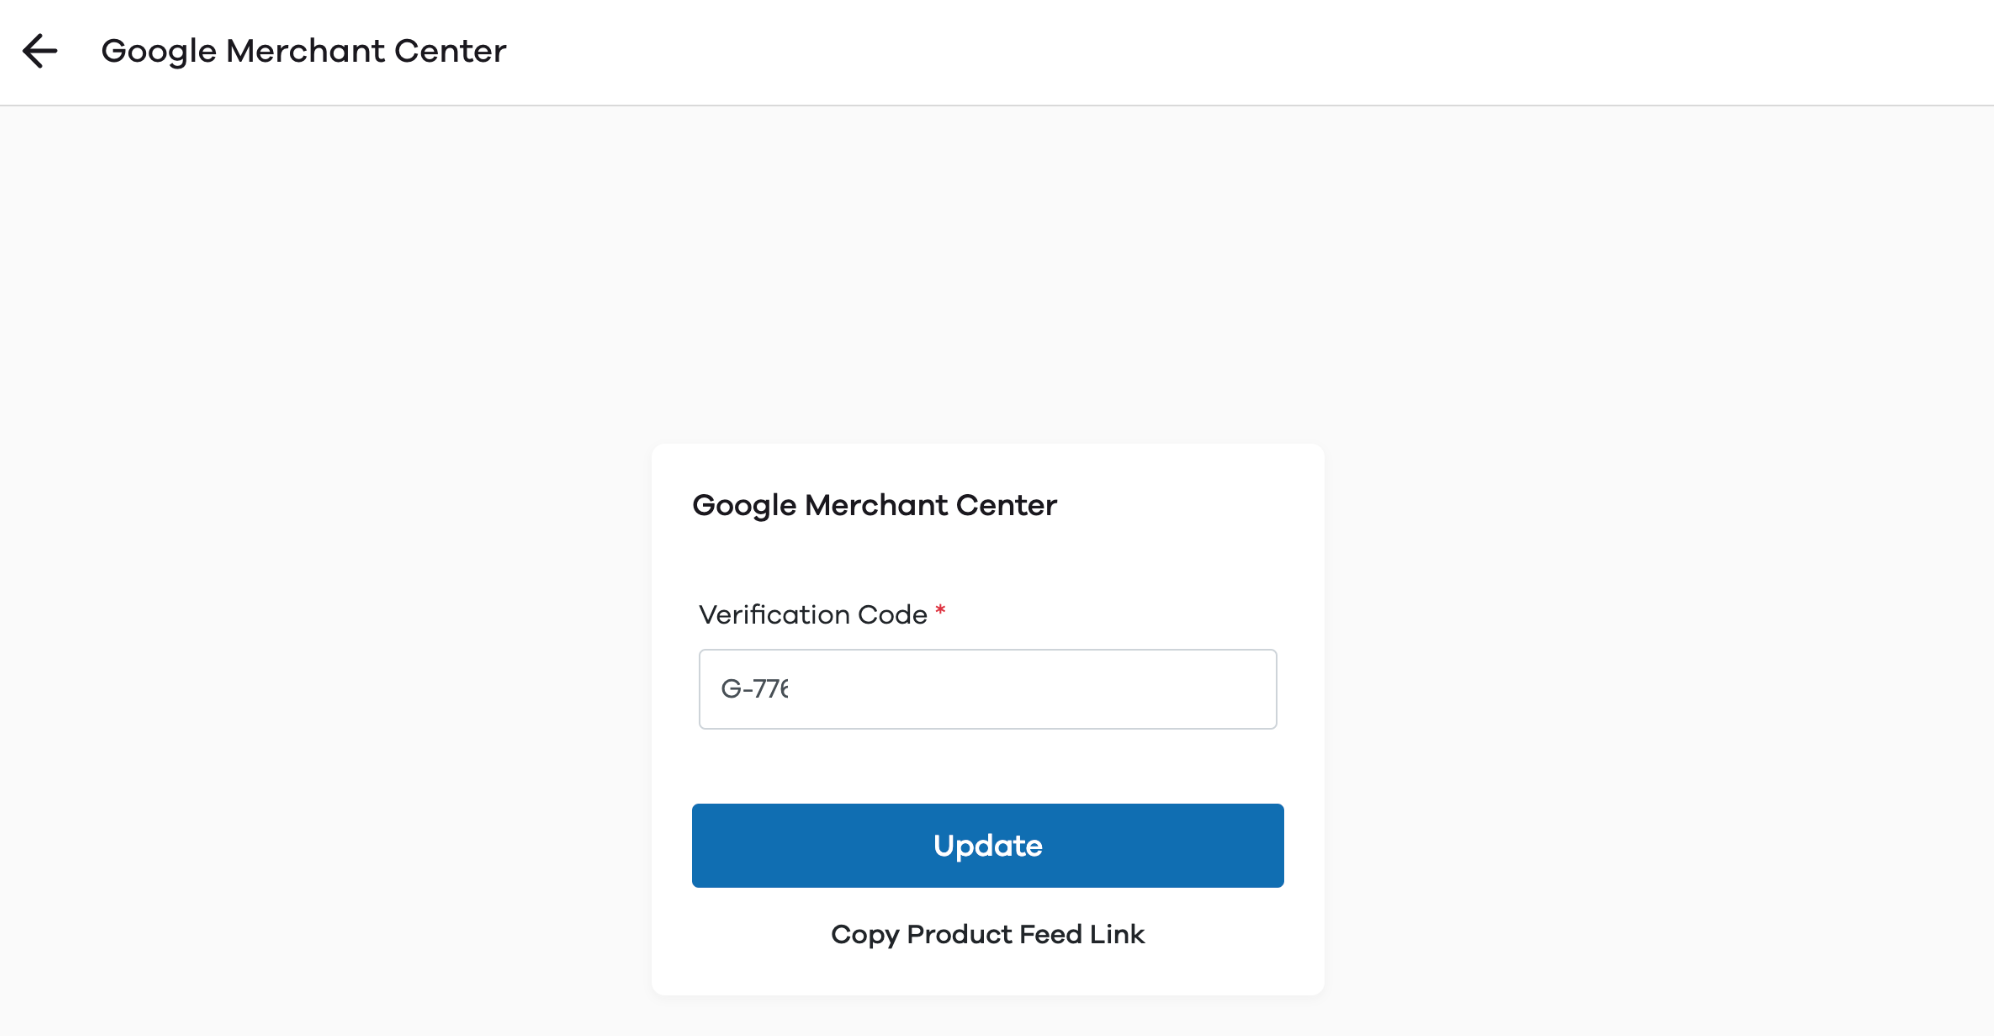The height and width of the screenshot is (1036, 1994).
Task: Copy Product Feed Link
Action: pos(988,934)
